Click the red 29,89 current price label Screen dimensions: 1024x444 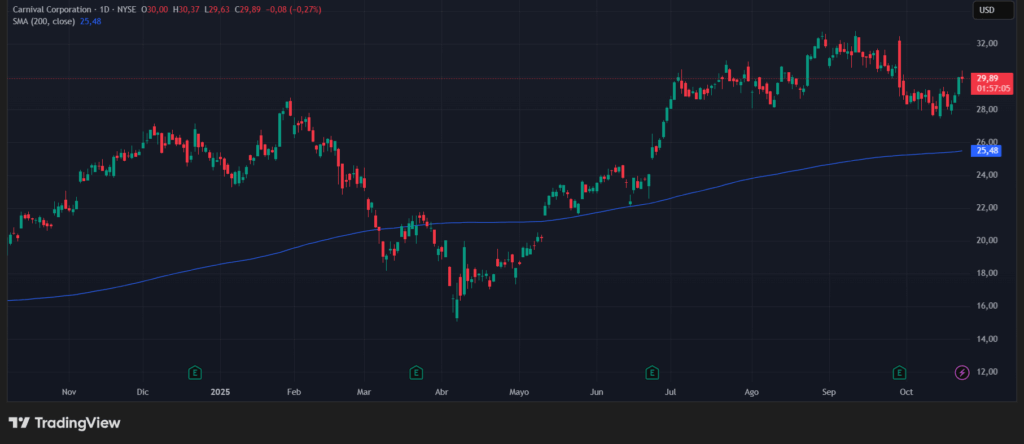988,78
